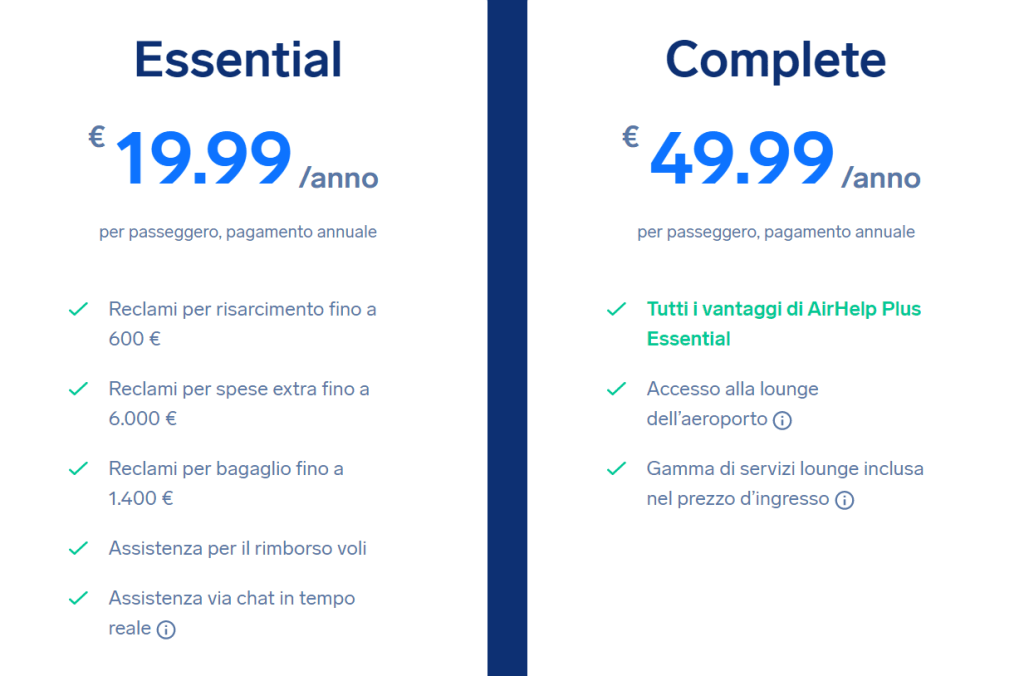The image size is (1024, 676).
Task: Click Essential plan's per passeggero, pagamento annuale note
Action: [x=238, y=232]
